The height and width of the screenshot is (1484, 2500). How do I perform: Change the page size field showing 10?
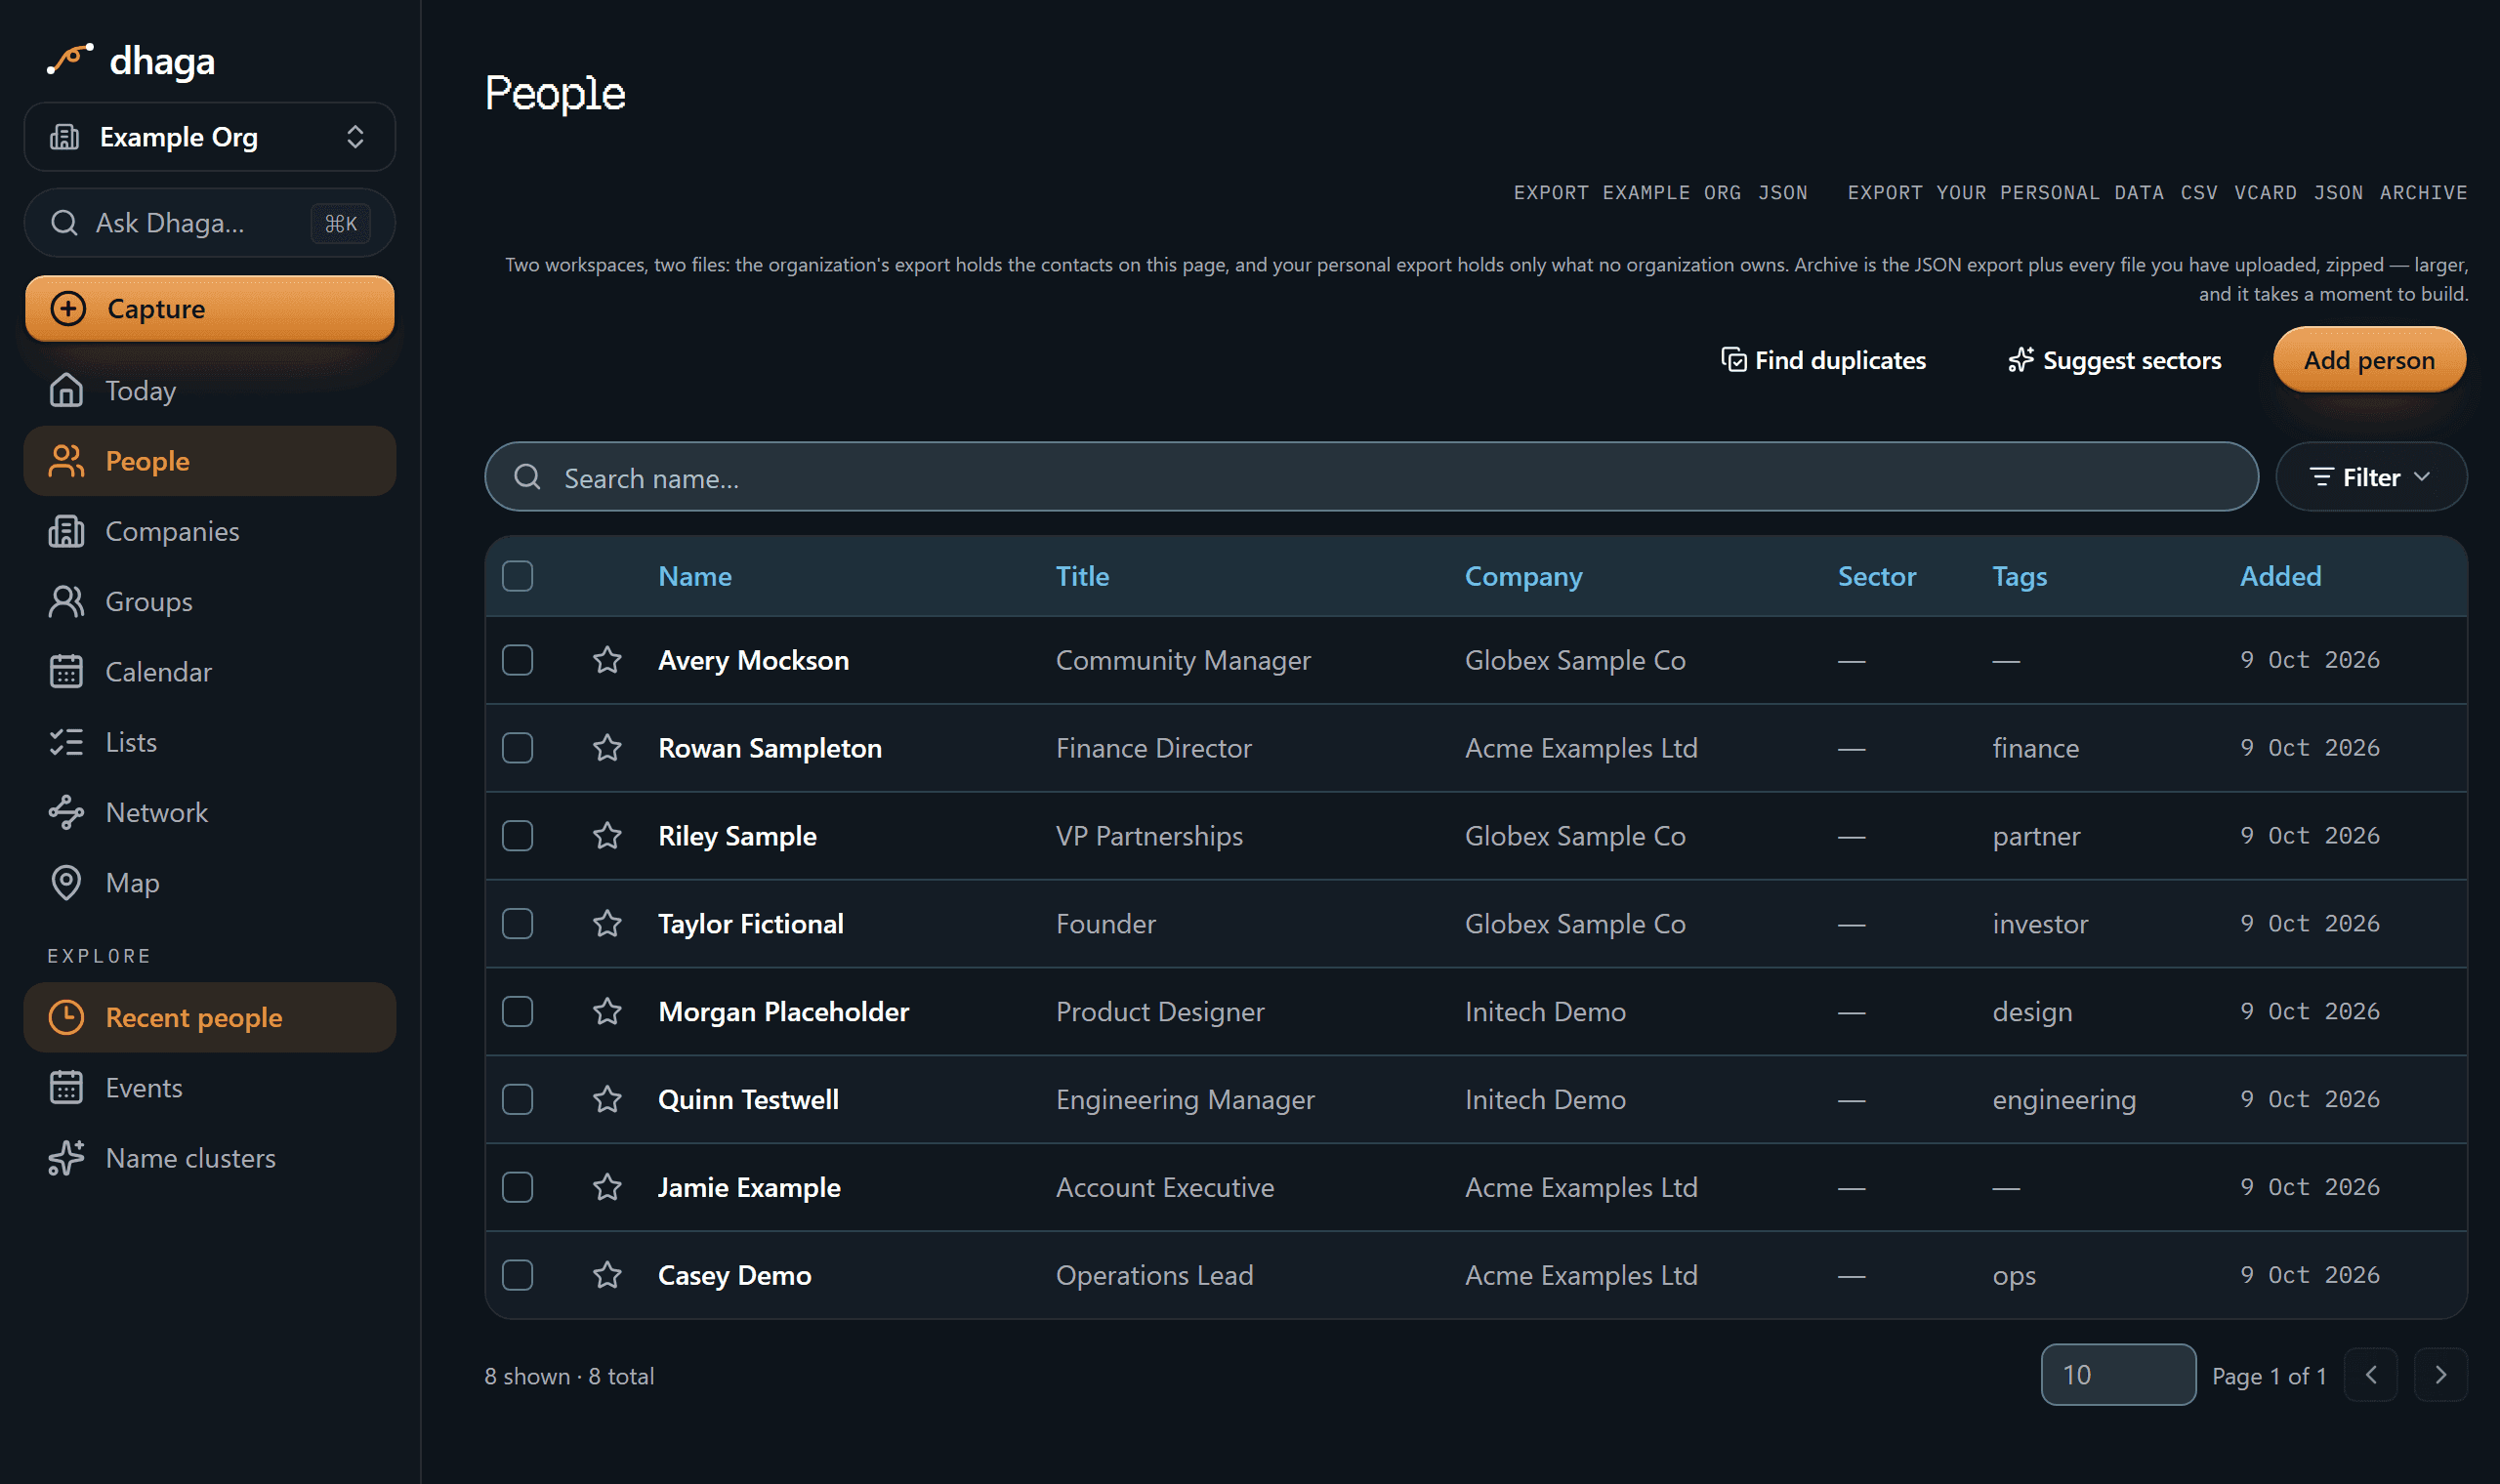2118,1375
